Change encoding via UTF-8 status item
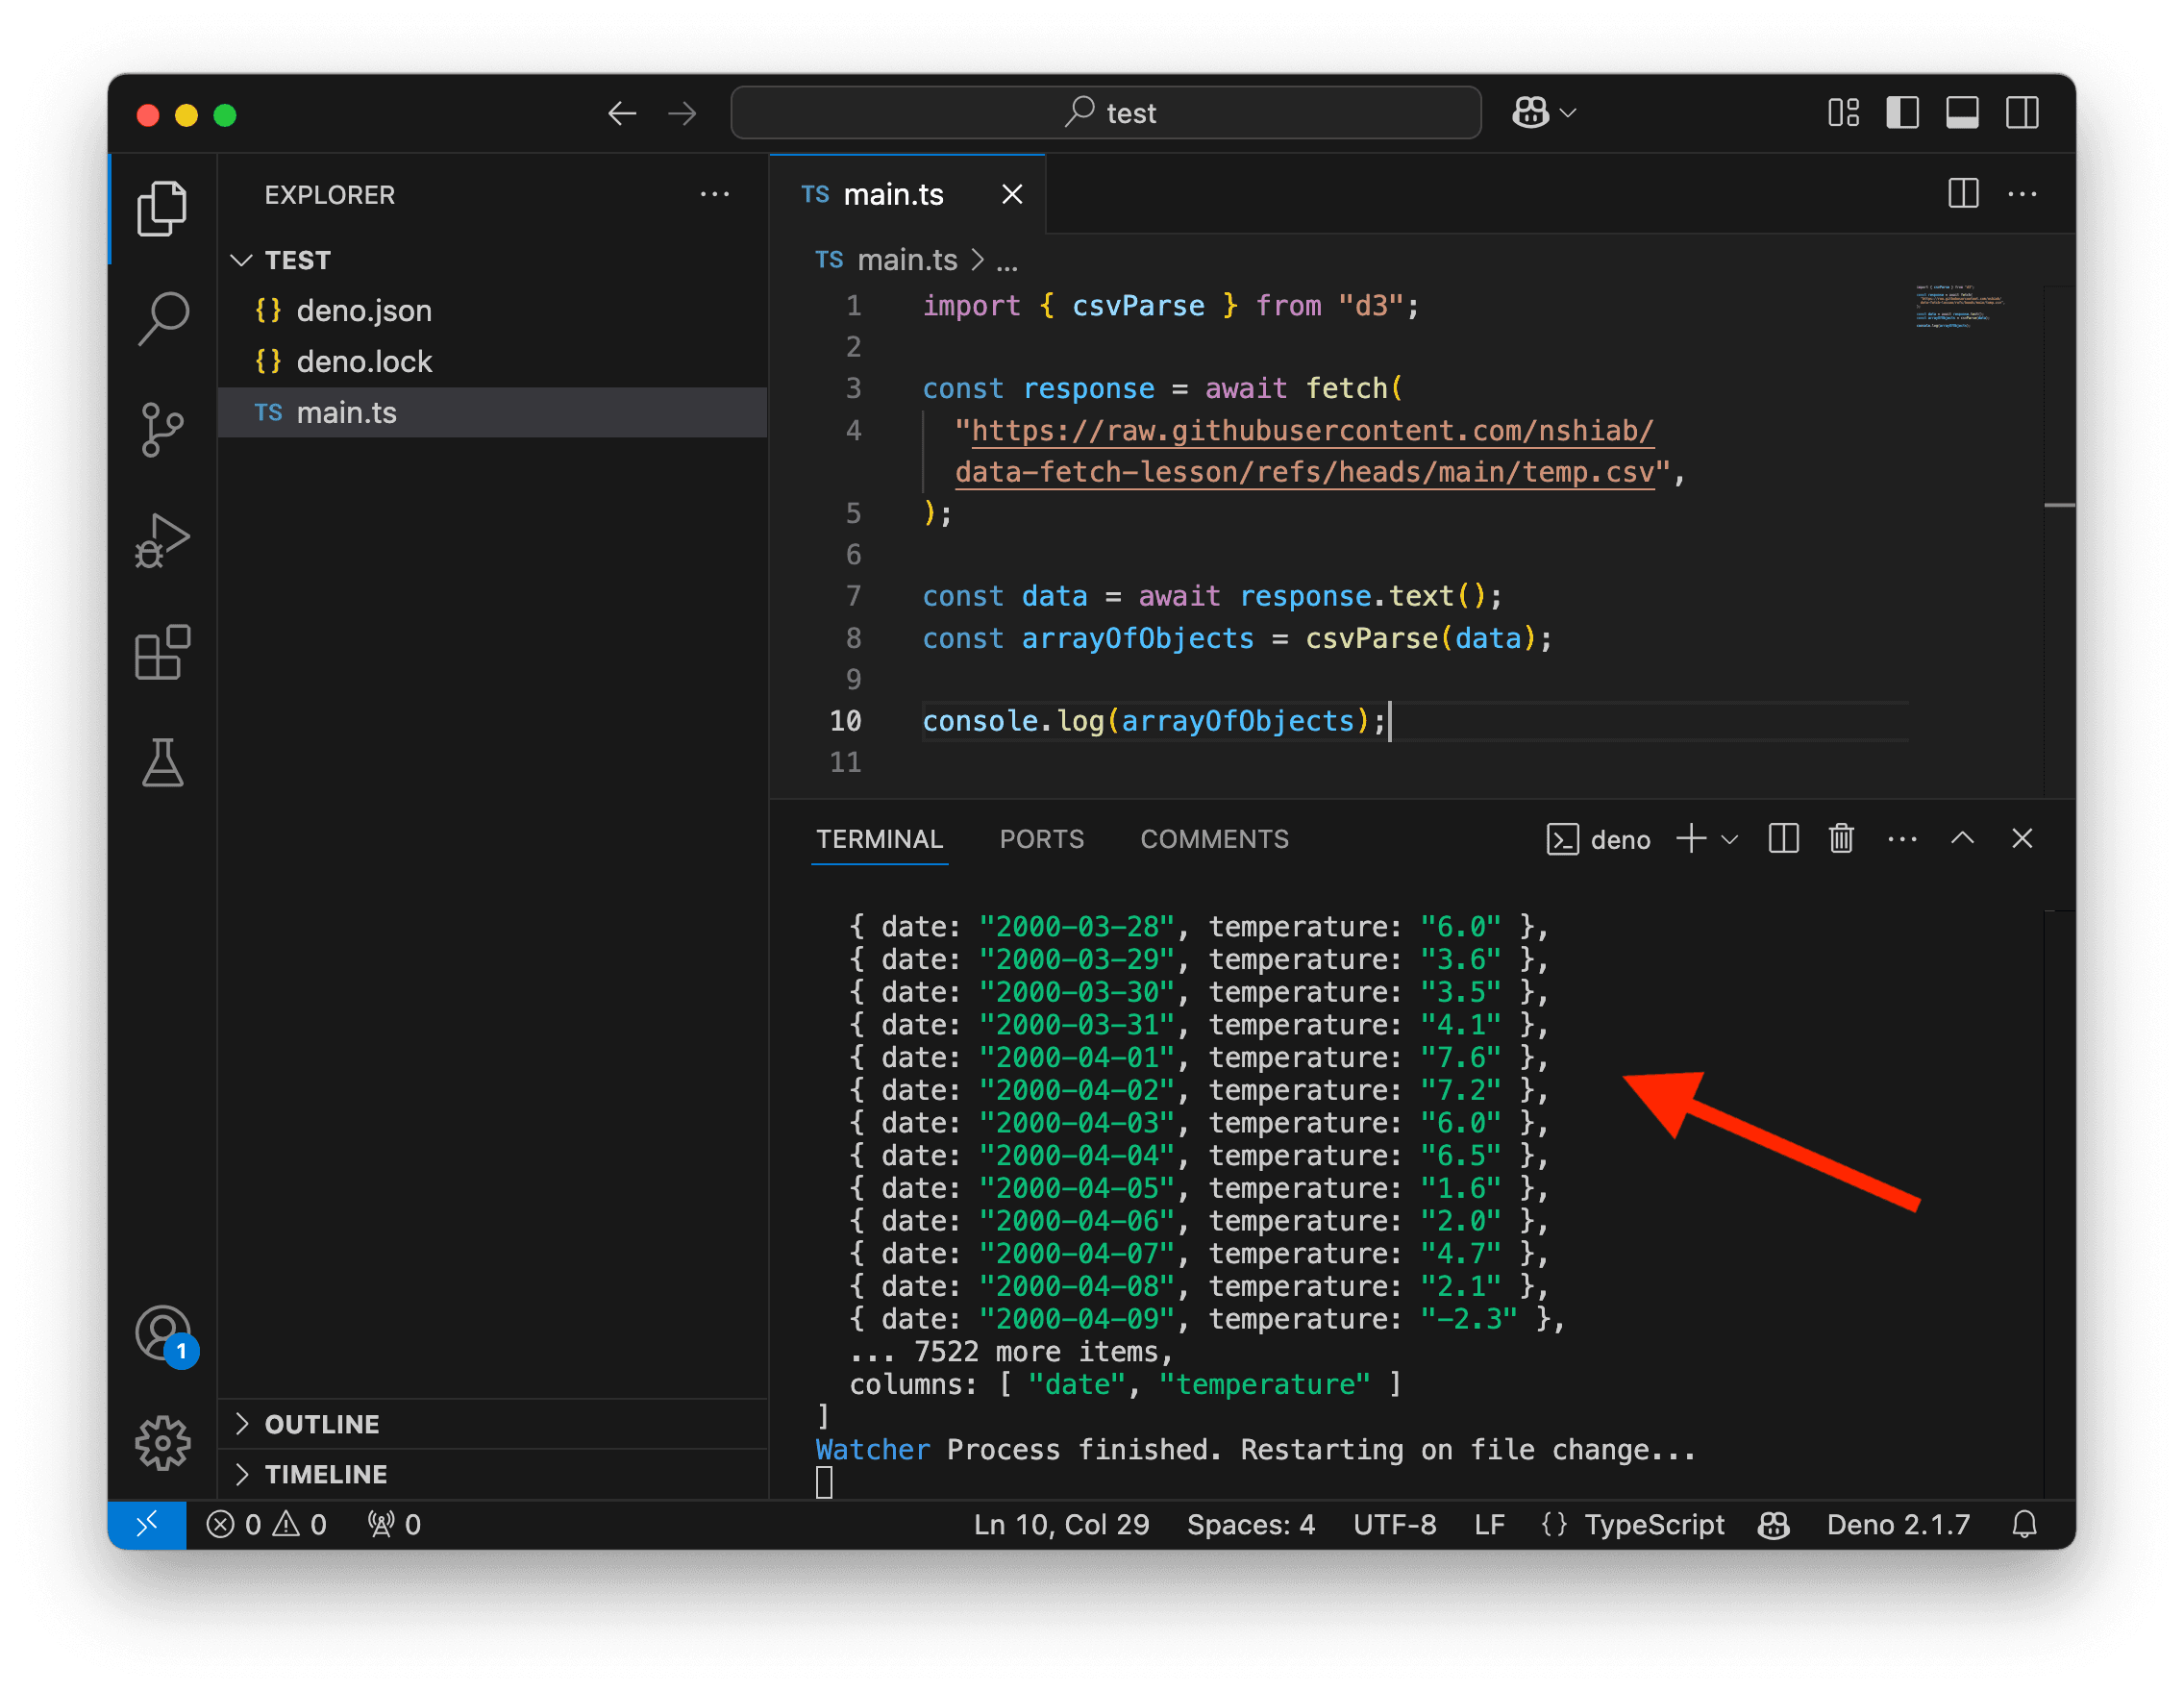The height and width of the screenshot is (1692, 2184). tap(1394, 1524)
